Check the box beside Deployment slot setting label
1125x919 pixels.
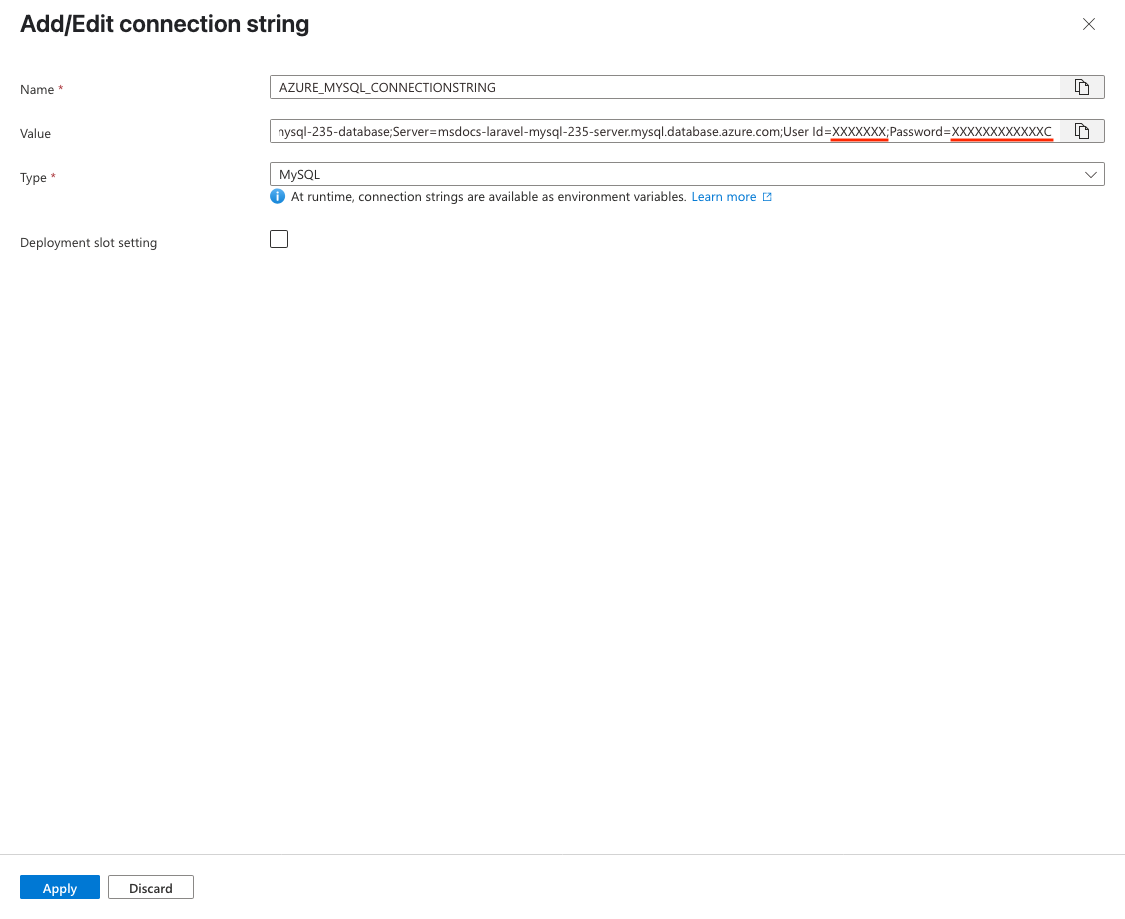click(278, 239)
